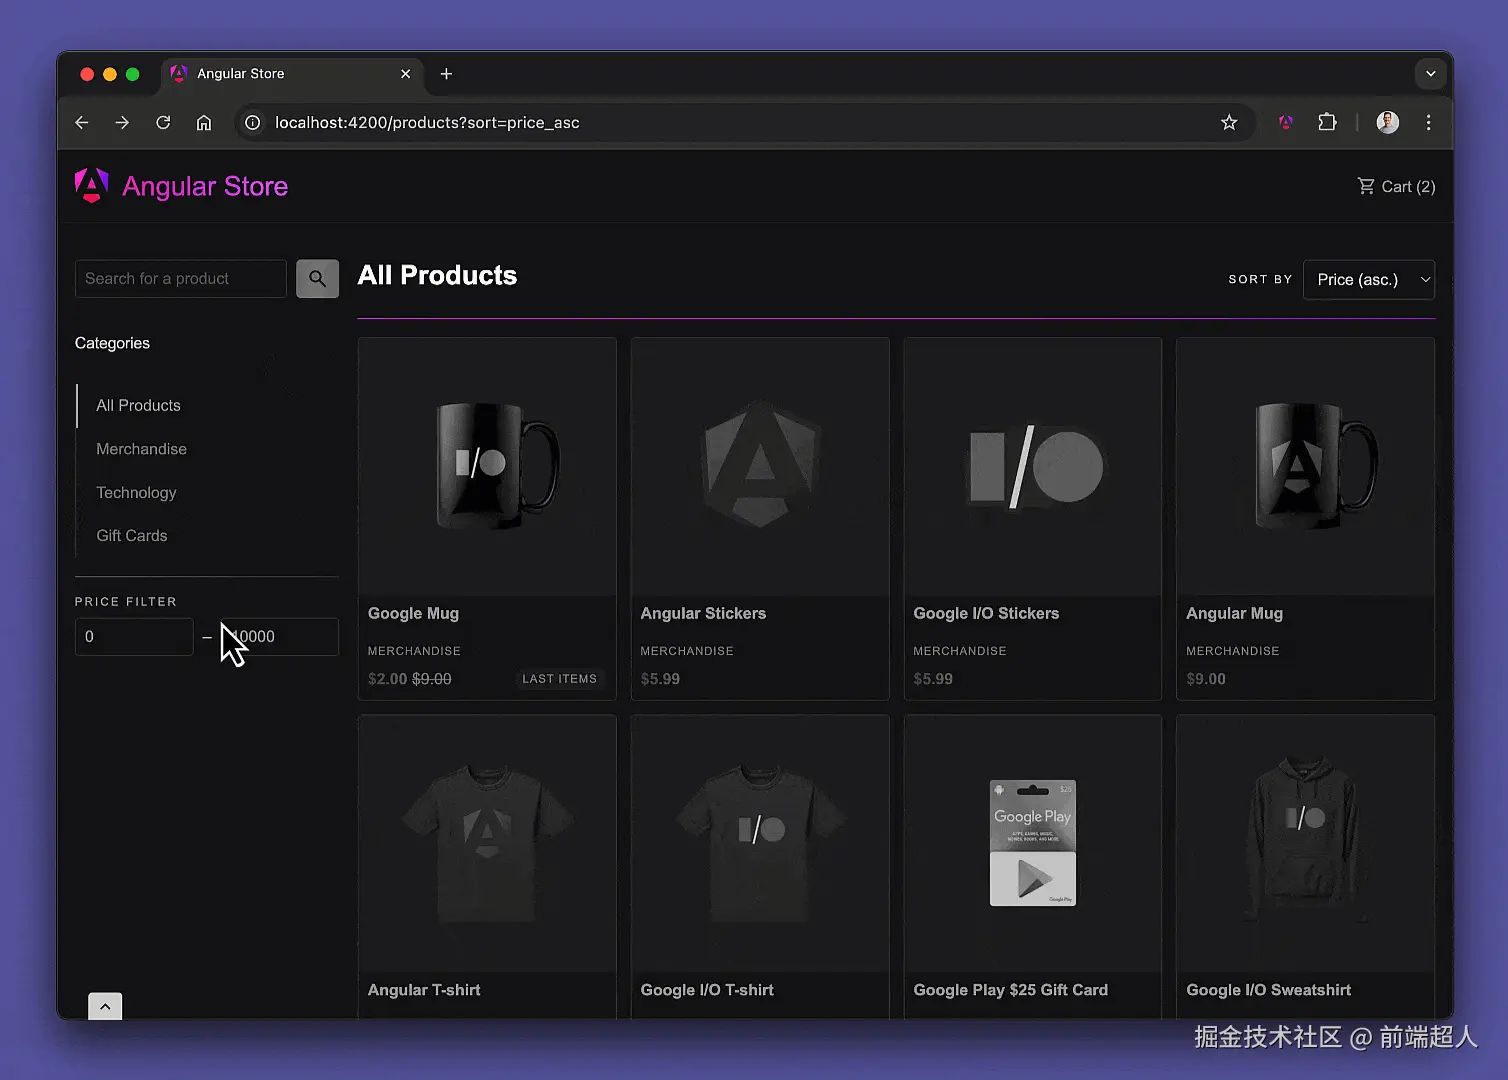
Task: Click the browser address bar URL
Action: pos(427,123)
